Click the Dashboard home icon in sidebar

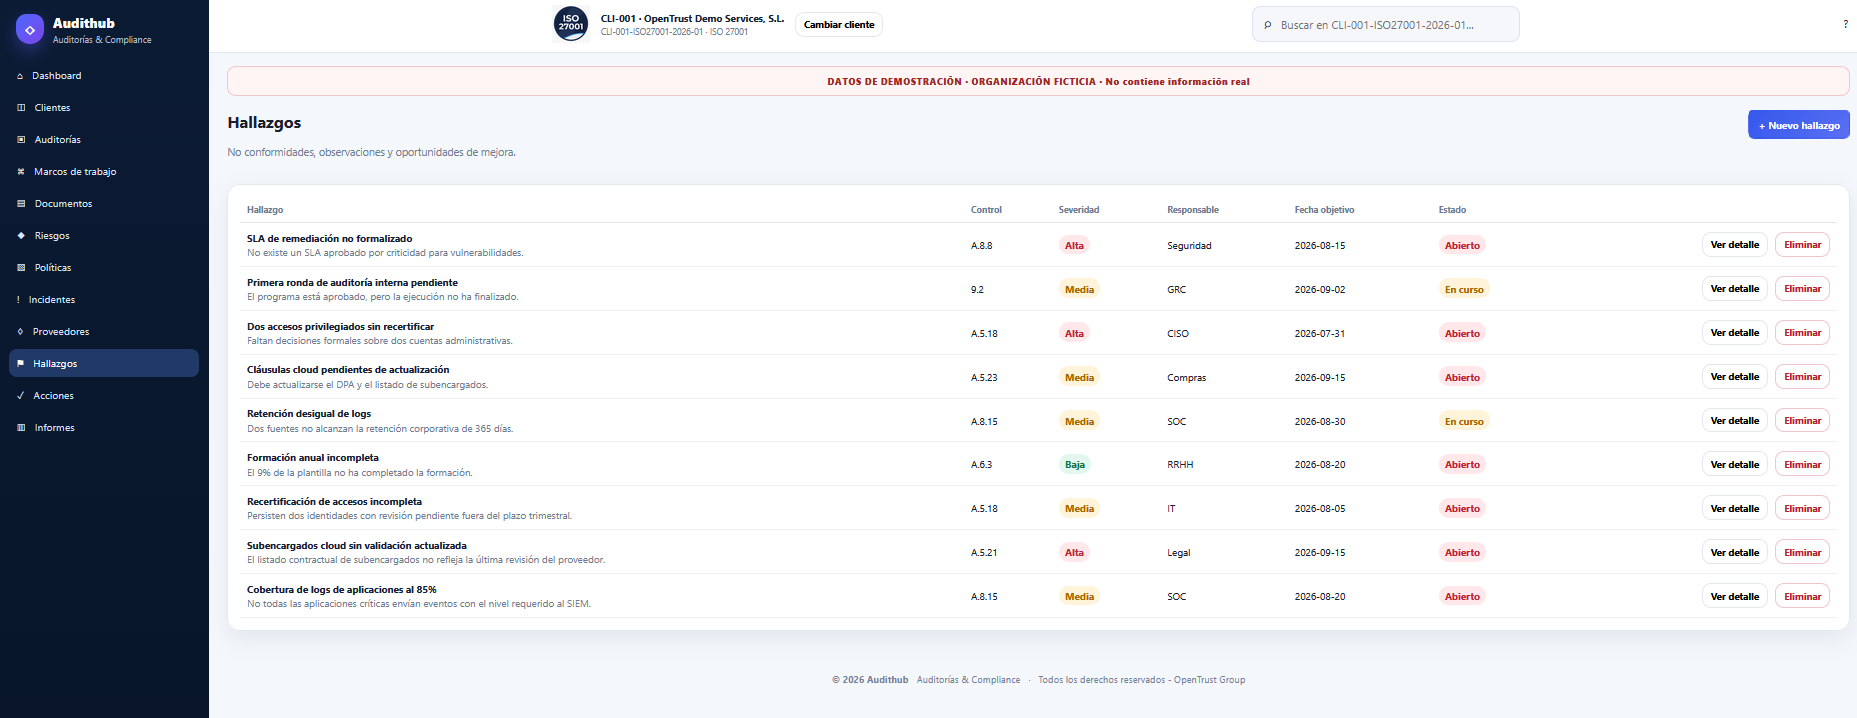(x=20, y=76)
